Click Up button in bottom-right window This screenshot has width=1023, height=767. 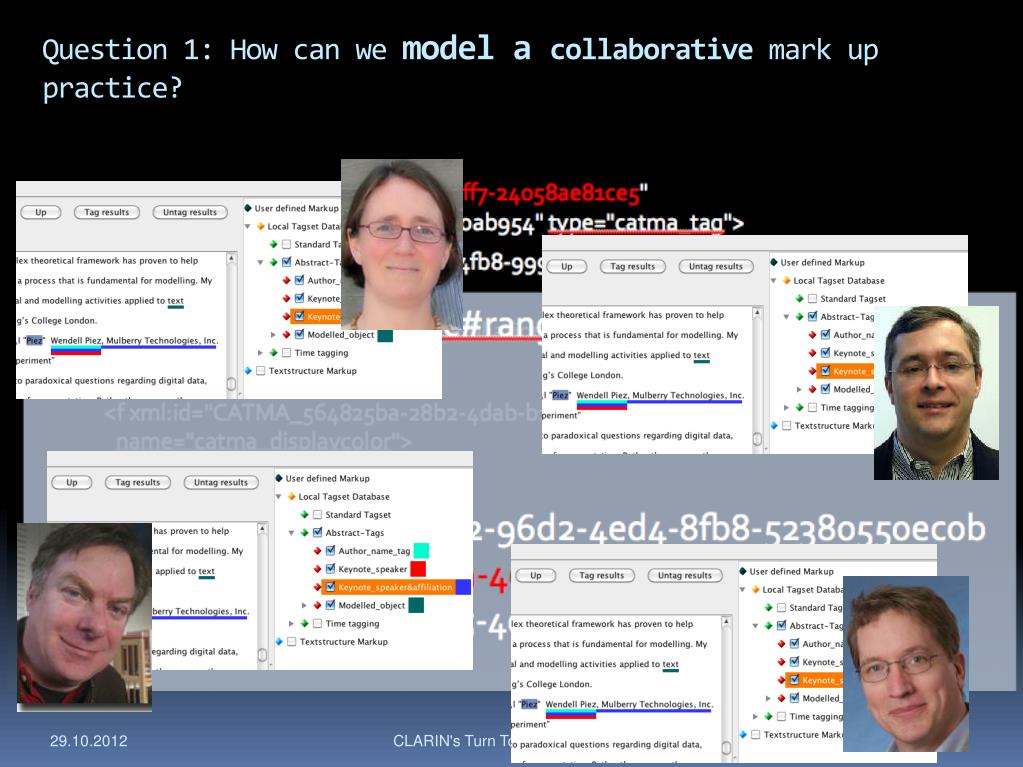tap(536, 575)
